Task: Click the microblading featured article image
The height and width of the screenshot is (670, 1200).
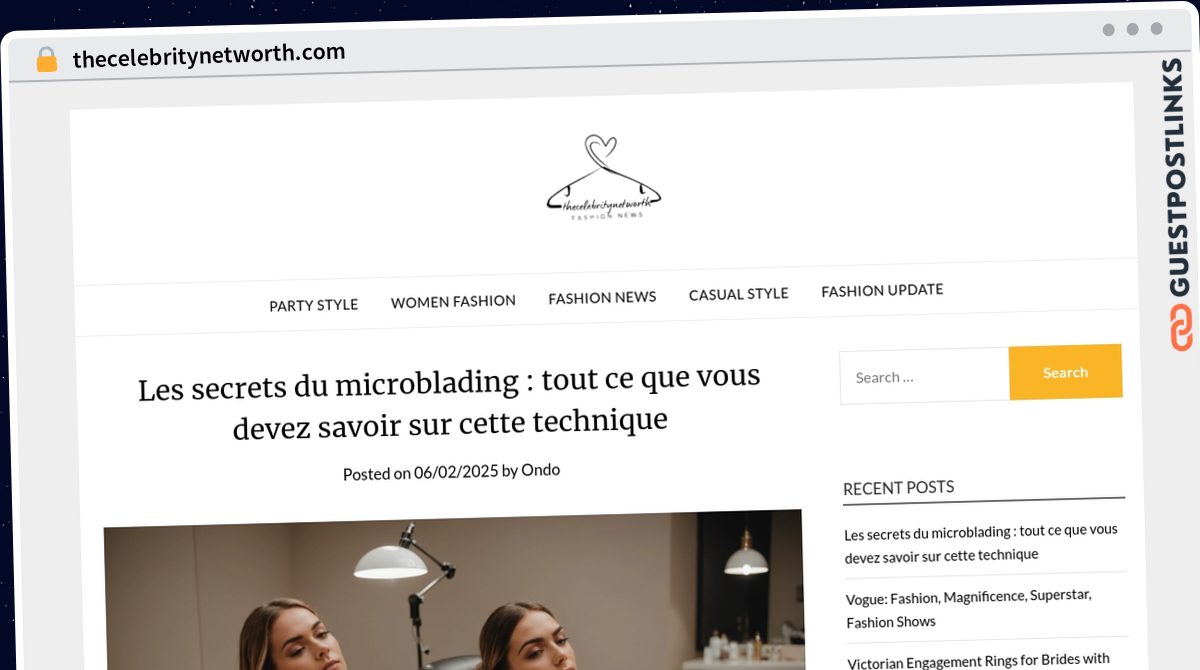Action: pos(453,590)
